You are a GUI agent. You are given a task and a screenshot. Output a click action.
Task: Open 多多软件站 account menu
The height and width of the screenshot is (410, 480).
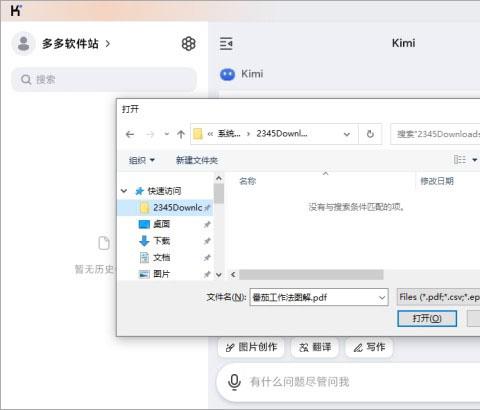76,44
